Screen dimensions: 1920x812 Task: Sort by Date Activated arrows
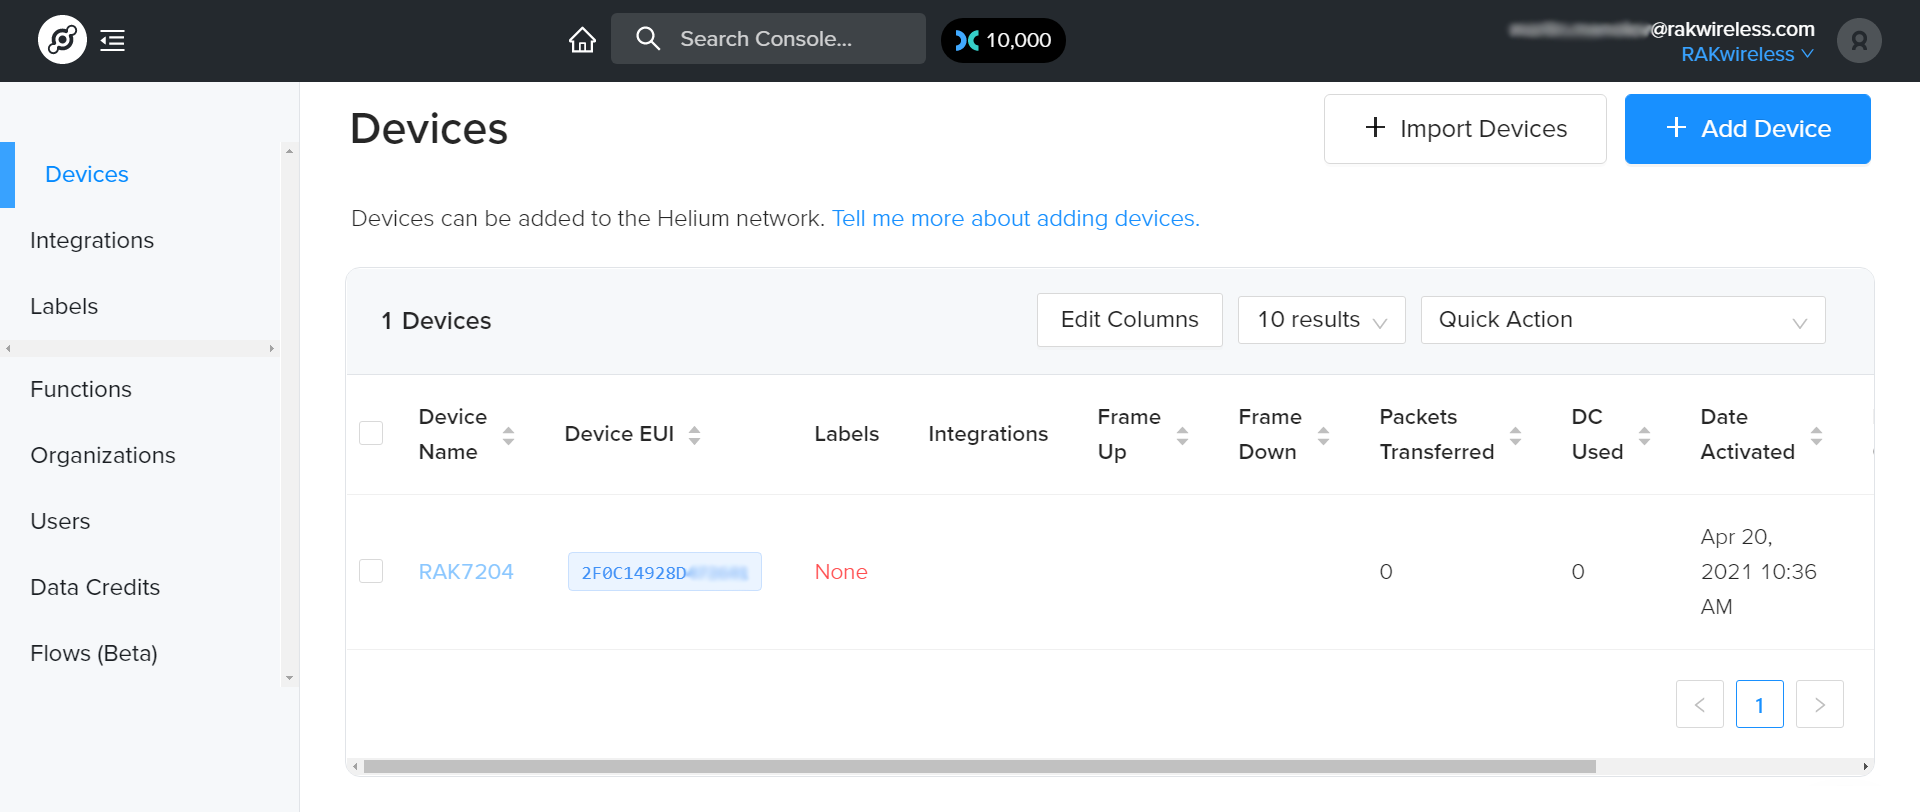1816,435
